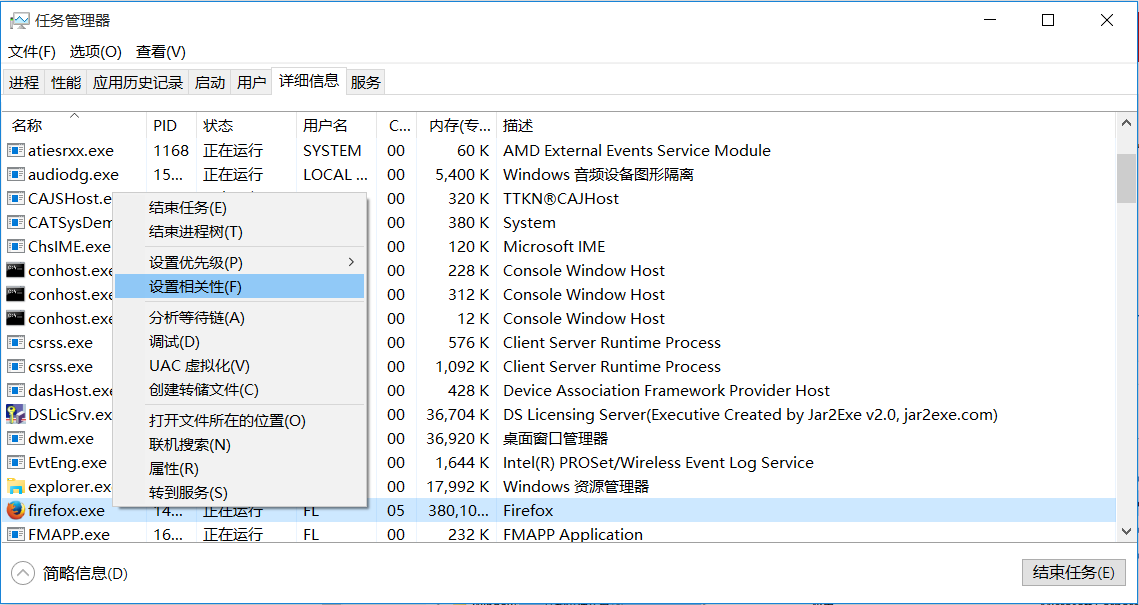
Task: Choose Set affinity in context menu
Action: [196, 286]
